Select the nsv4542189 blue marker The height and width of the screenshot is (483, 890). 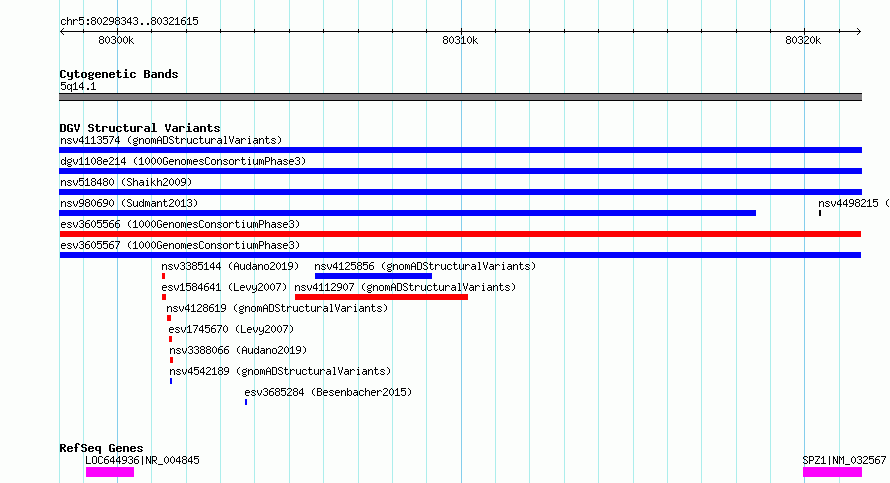tap(171, 381)
